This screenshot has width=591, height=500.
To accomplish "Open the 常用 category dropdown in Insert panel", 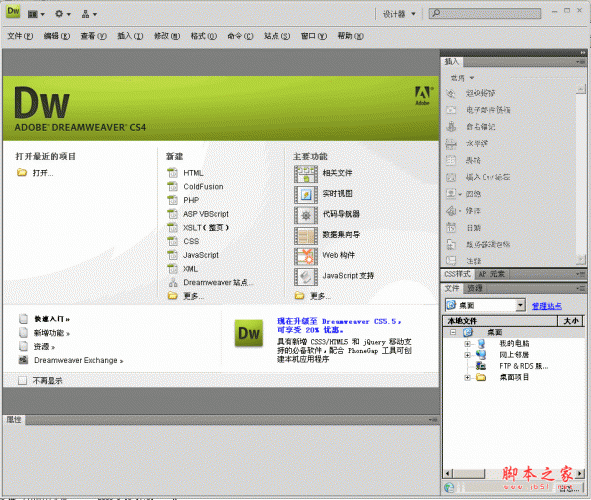I will click(462, 78).
